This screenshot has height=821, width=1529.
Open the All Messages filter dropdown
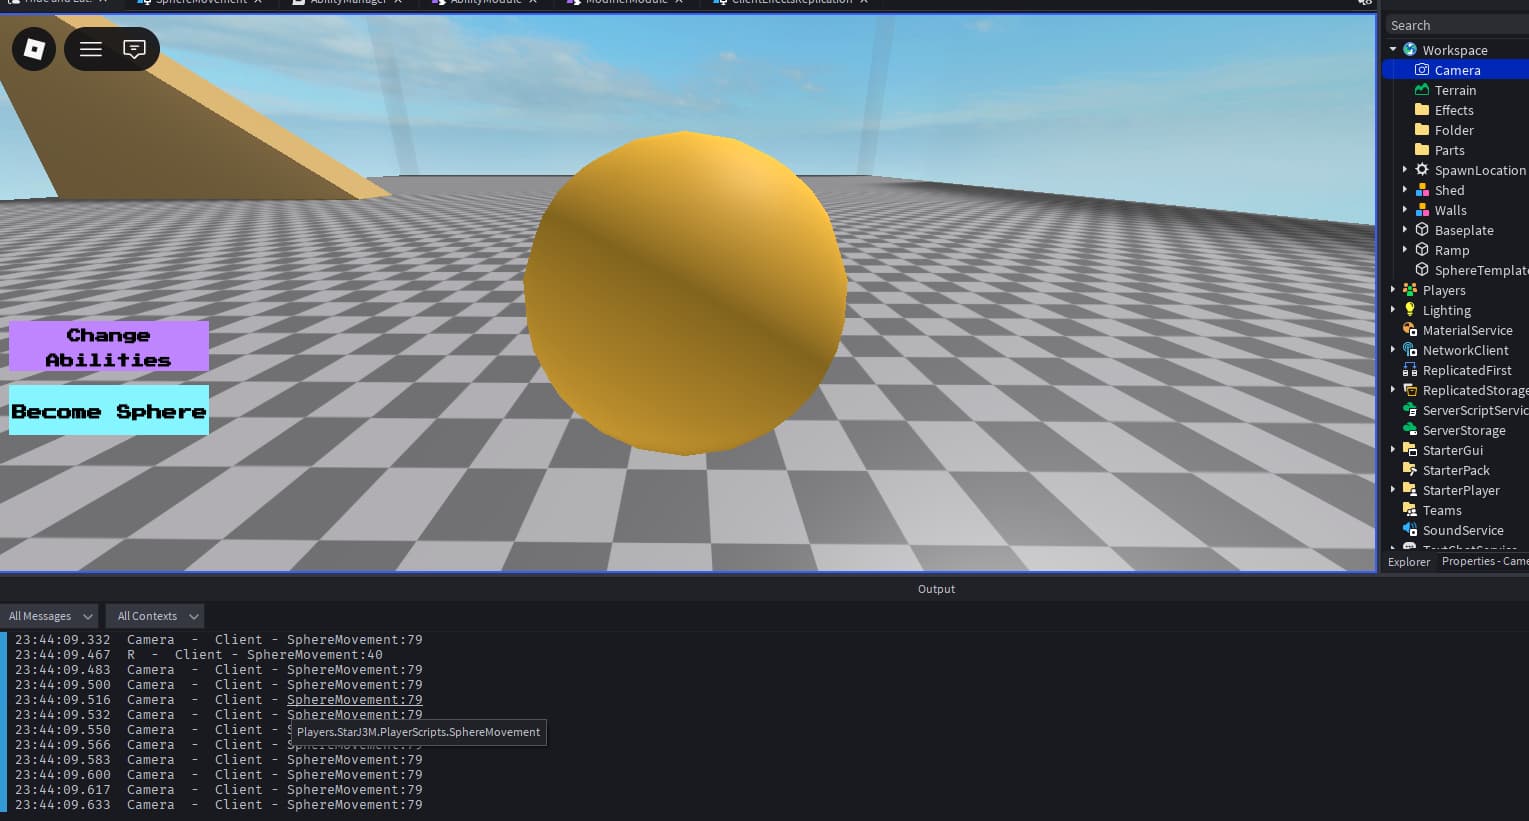pos(50,616)
